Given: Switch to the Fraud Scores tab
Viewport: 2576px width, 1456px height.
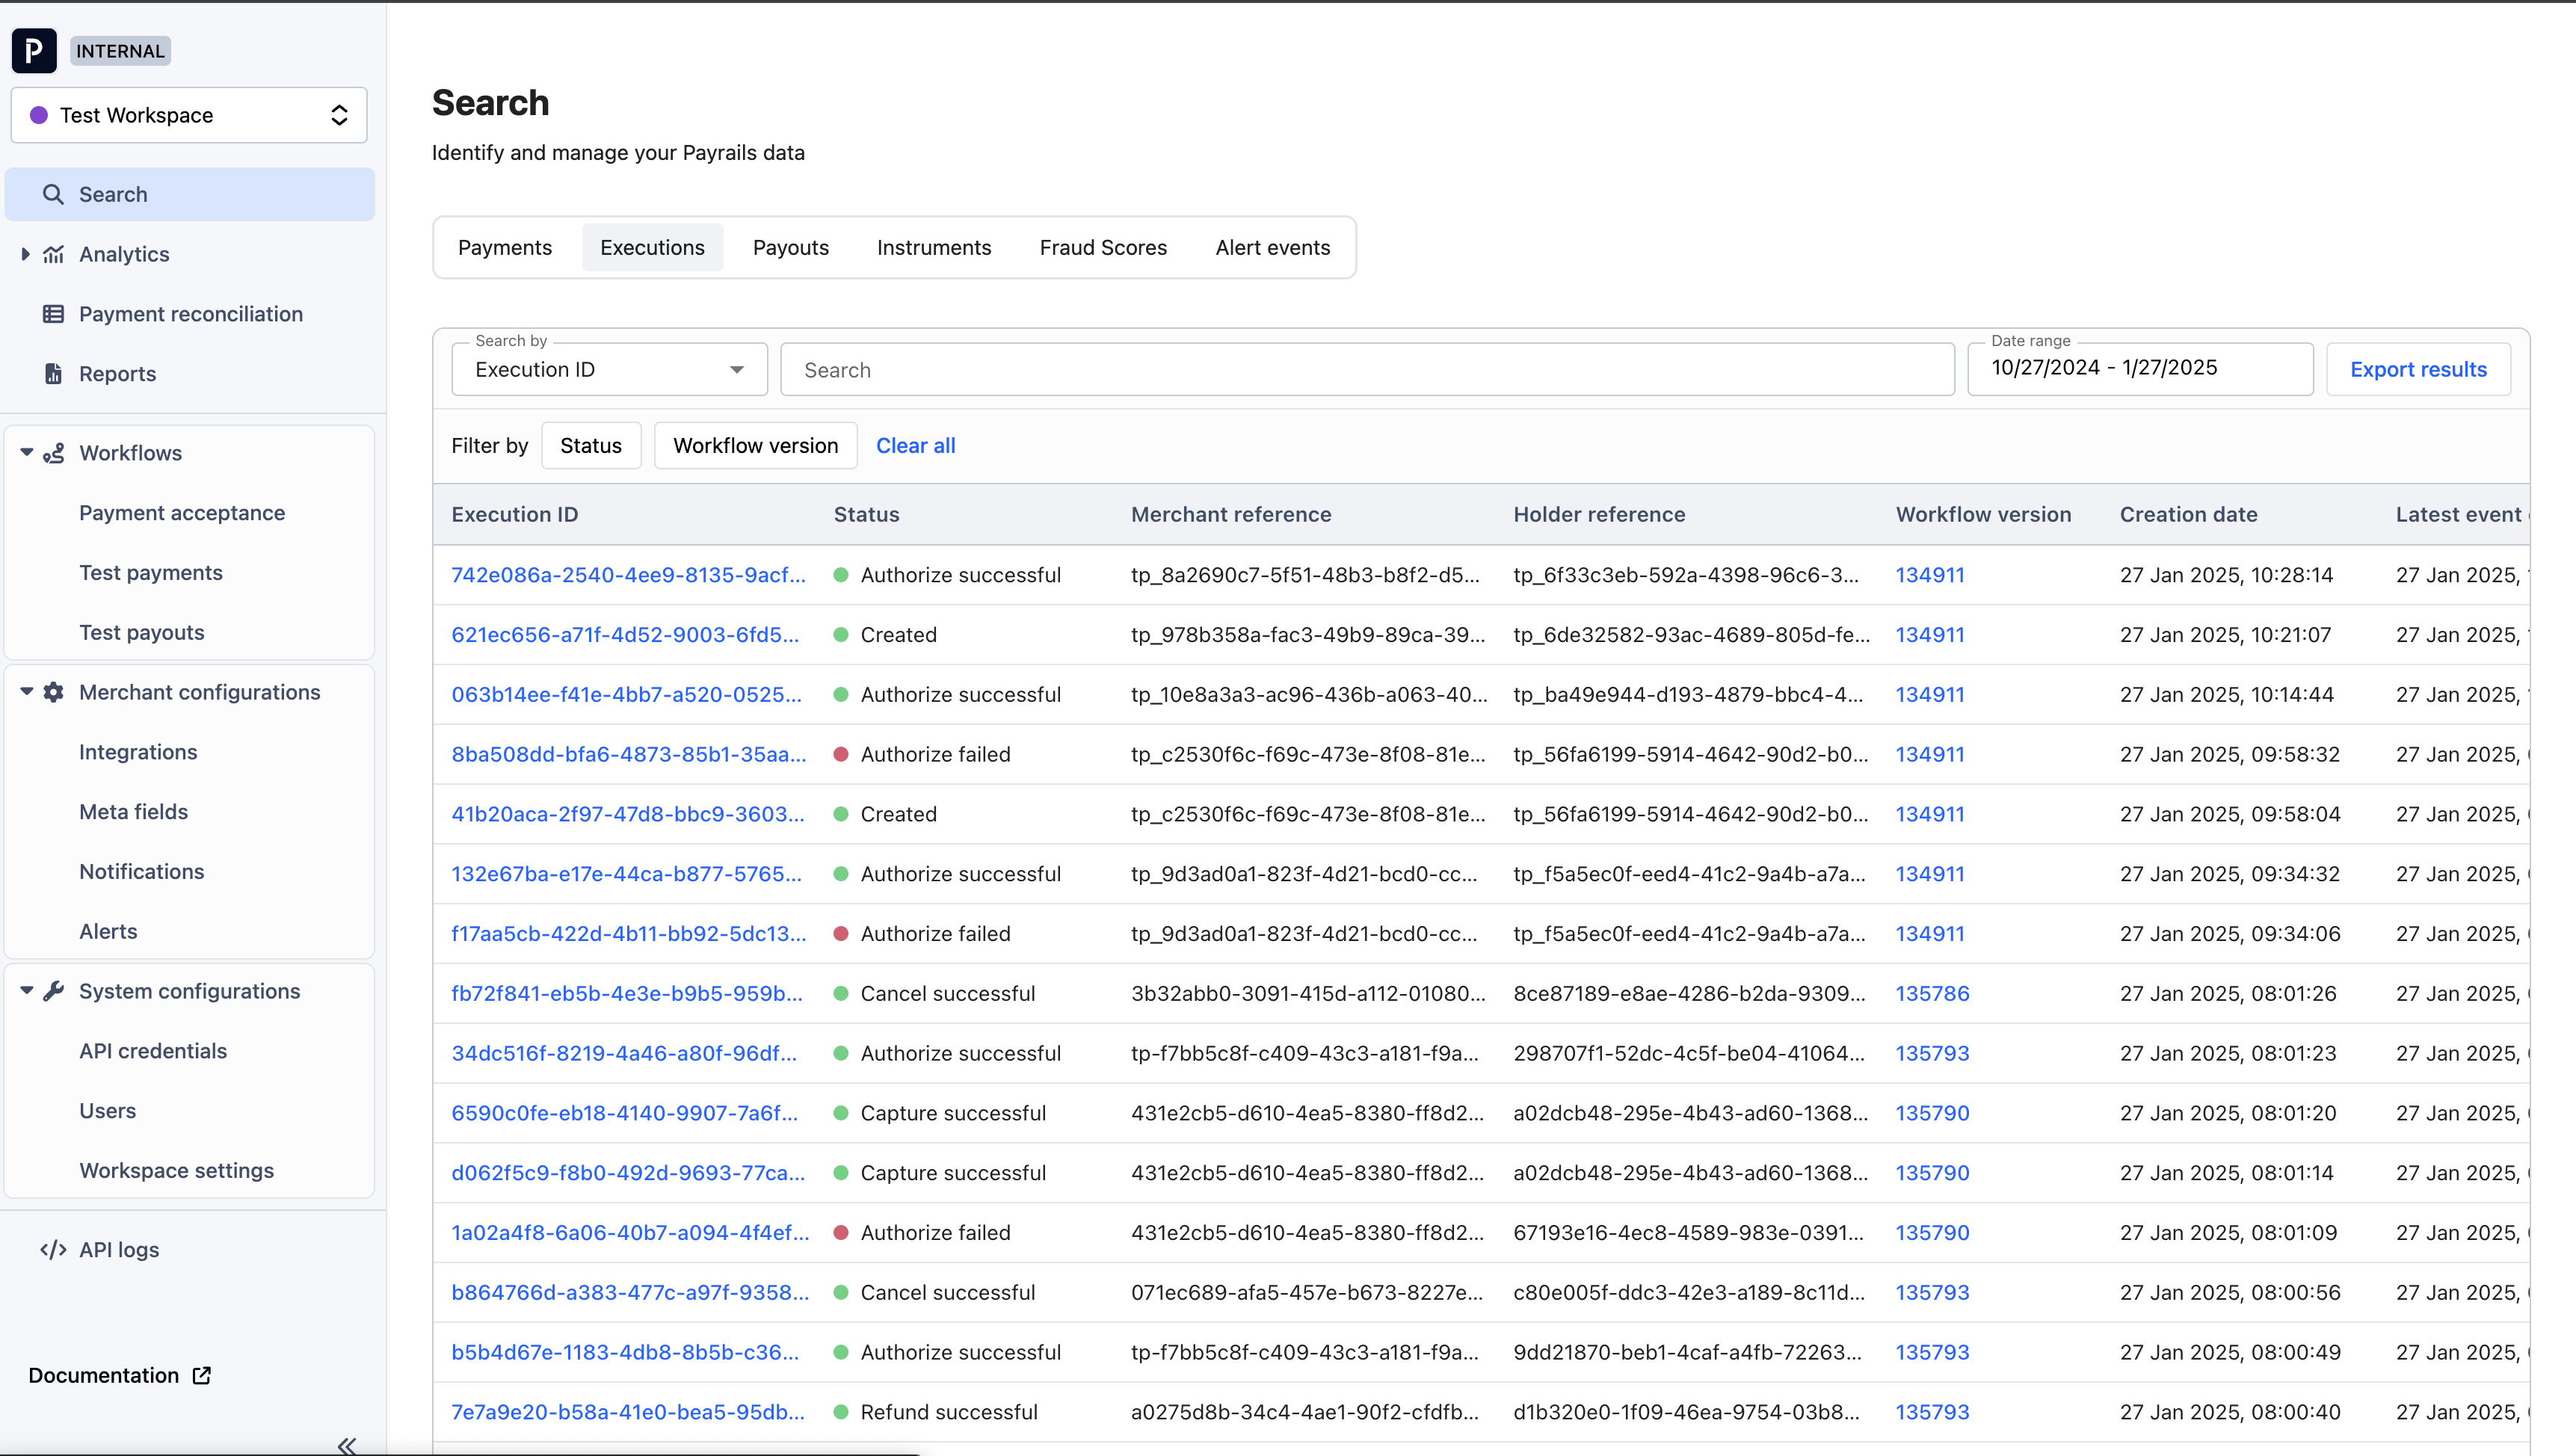Looking at the screenshot, I should (x=1103, y=248).
